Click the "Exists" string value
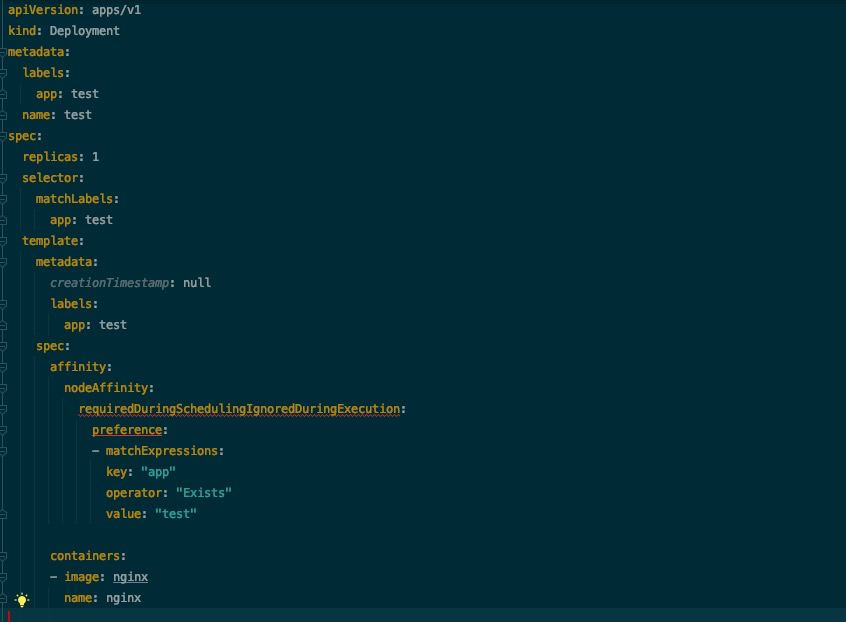 pos(203,493)
